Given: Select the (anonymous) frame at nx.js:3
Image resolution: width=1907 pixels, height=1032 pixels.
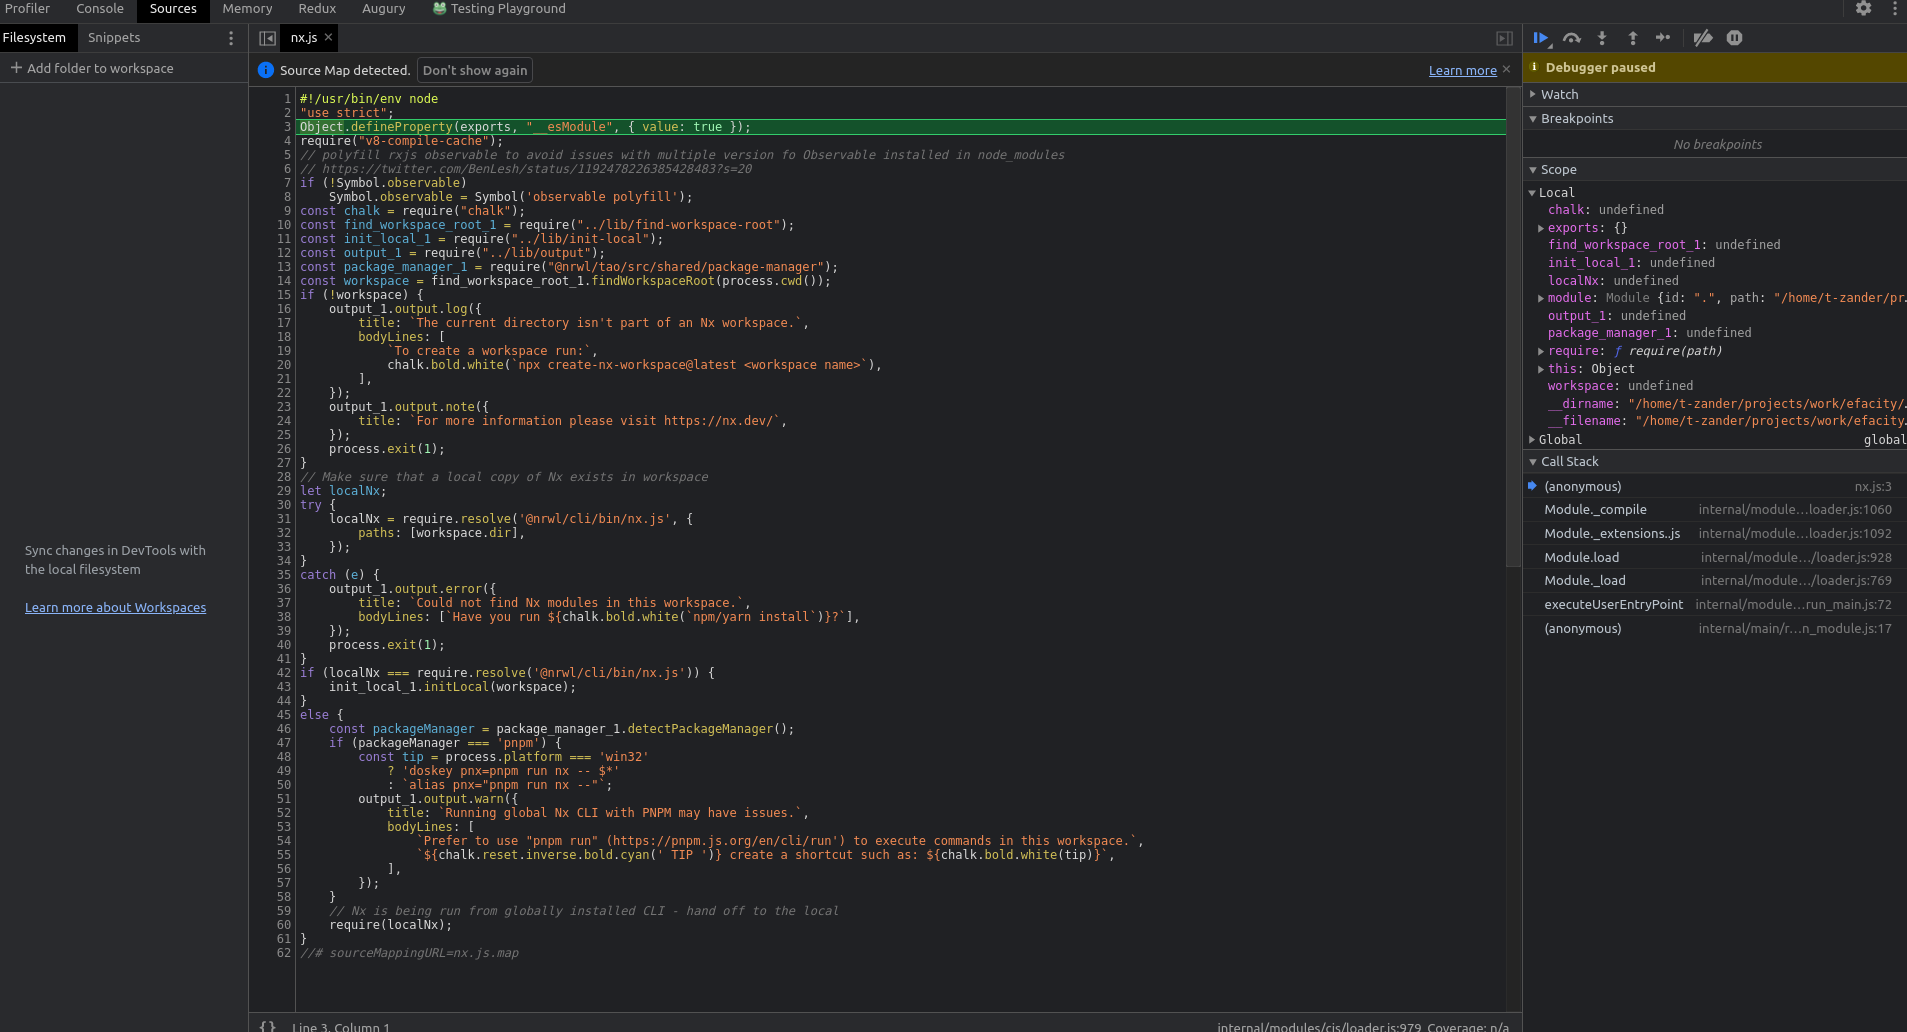Looking at the screenshot, I should (x=1714, y=486).
